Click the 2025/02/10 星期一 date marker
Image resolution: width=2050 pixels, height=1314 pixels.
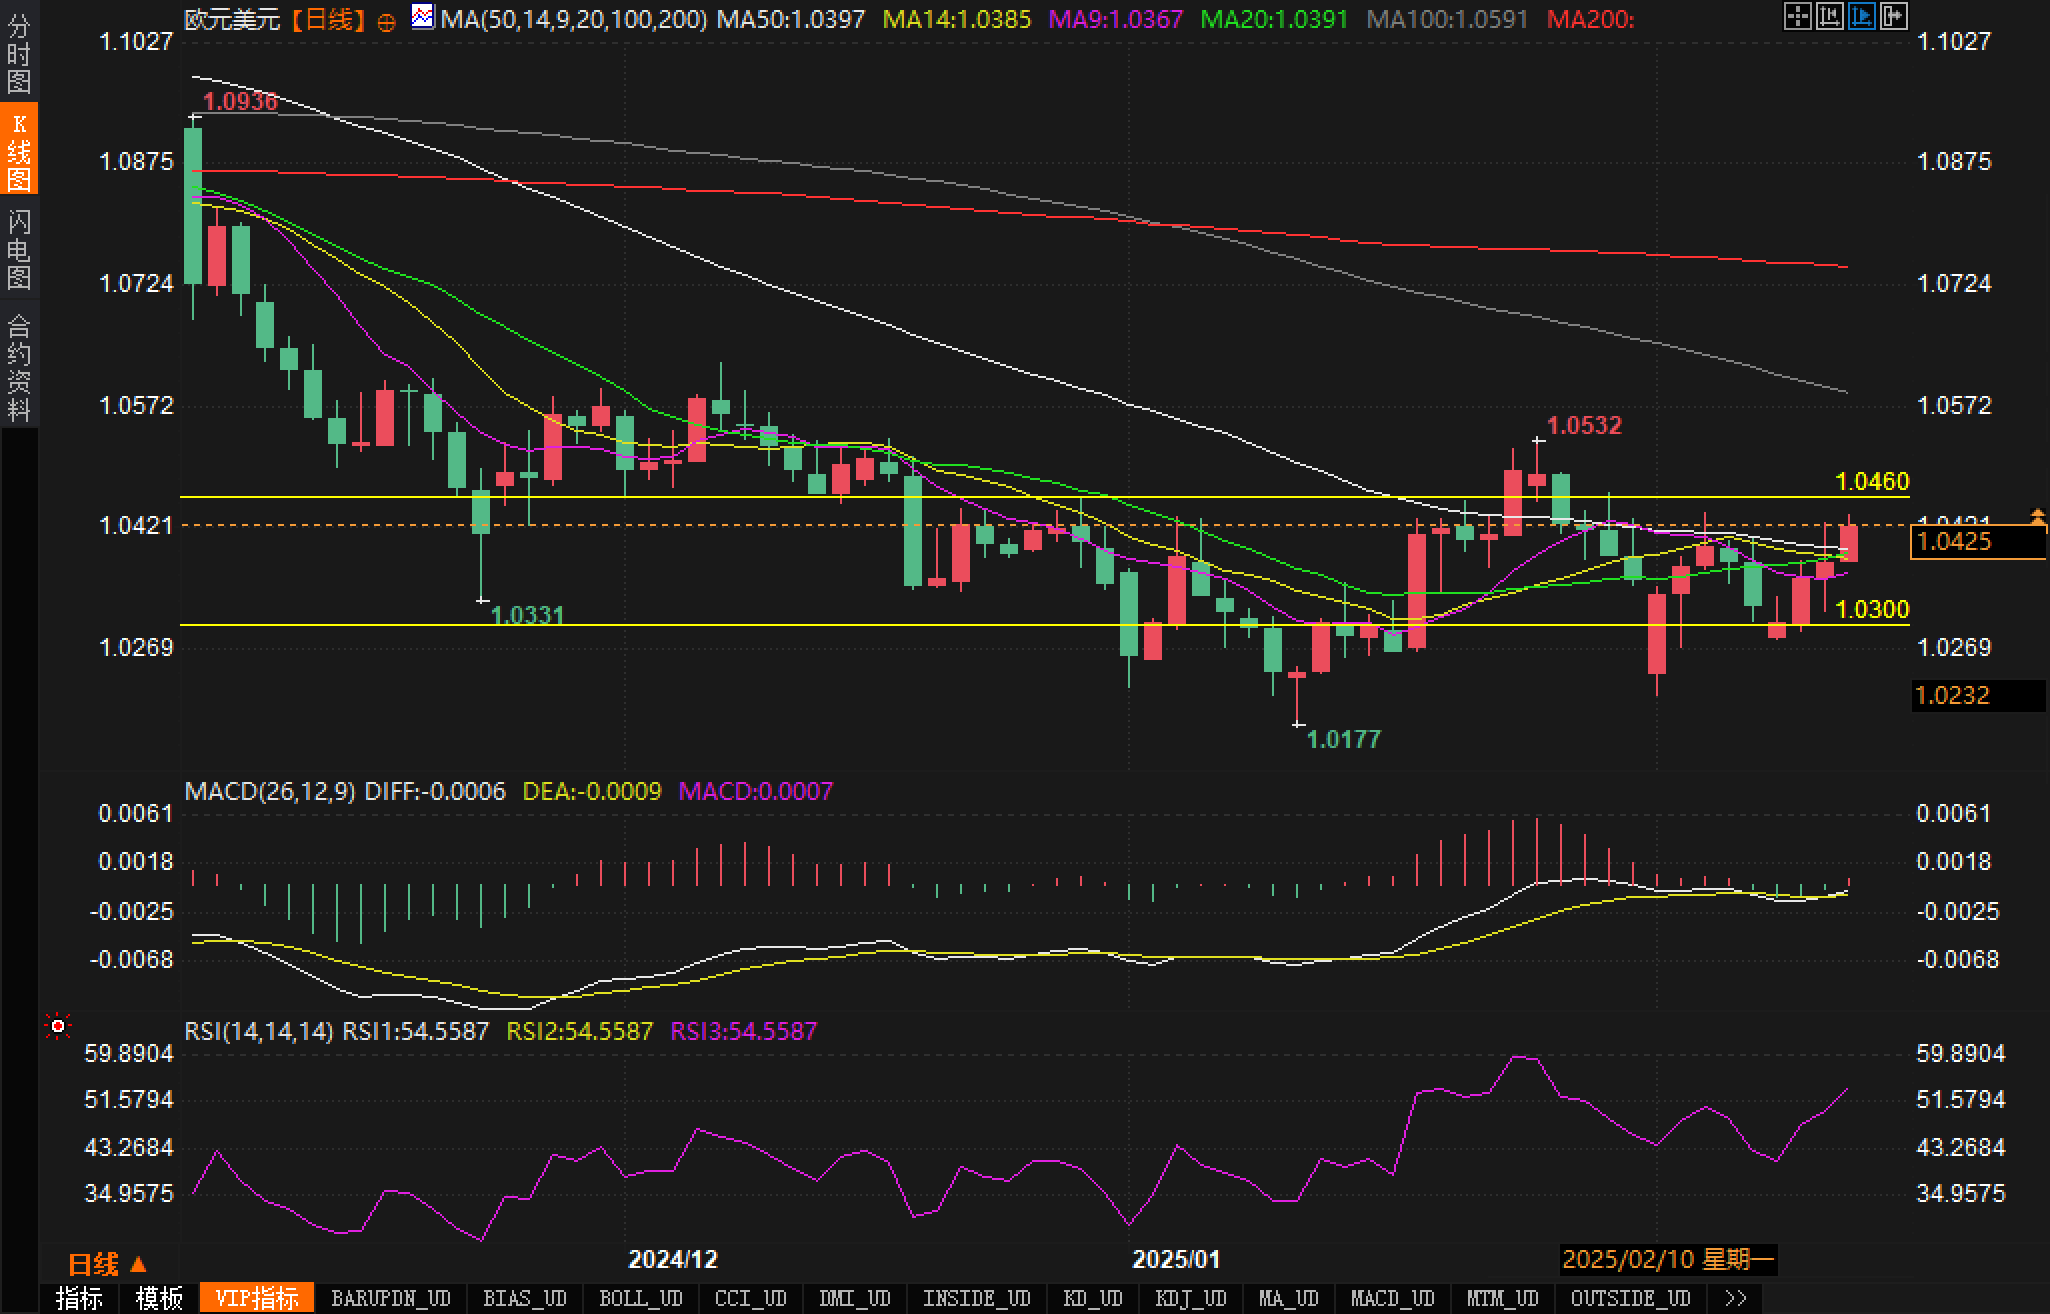tap(1667, 1259)
